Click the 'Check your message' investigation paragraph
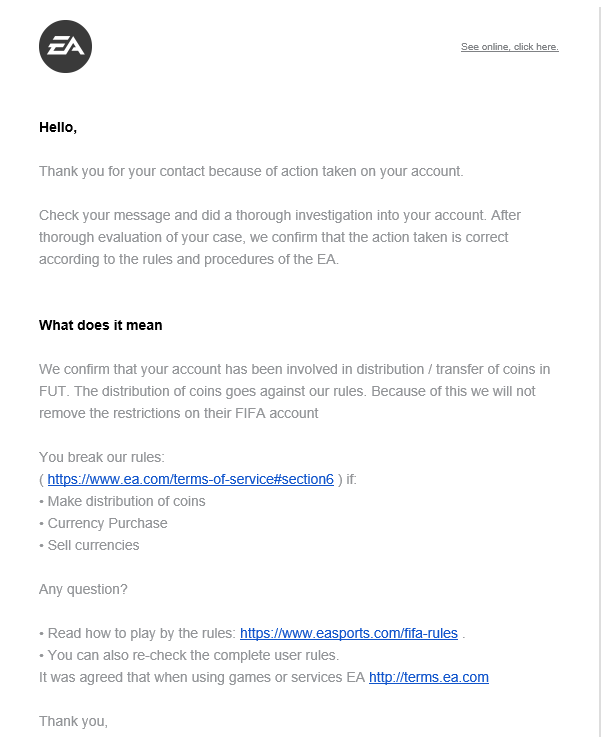601x737 pixels. (x=280, y=237)
